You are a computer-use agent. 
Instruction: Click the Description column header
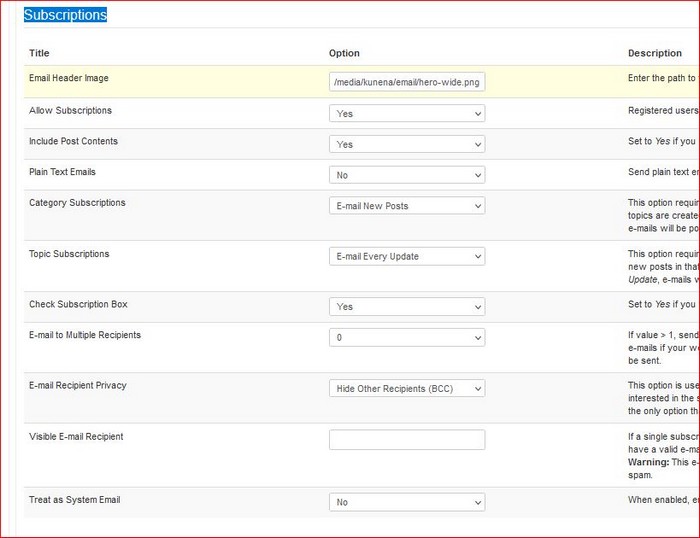coord(654,53)
